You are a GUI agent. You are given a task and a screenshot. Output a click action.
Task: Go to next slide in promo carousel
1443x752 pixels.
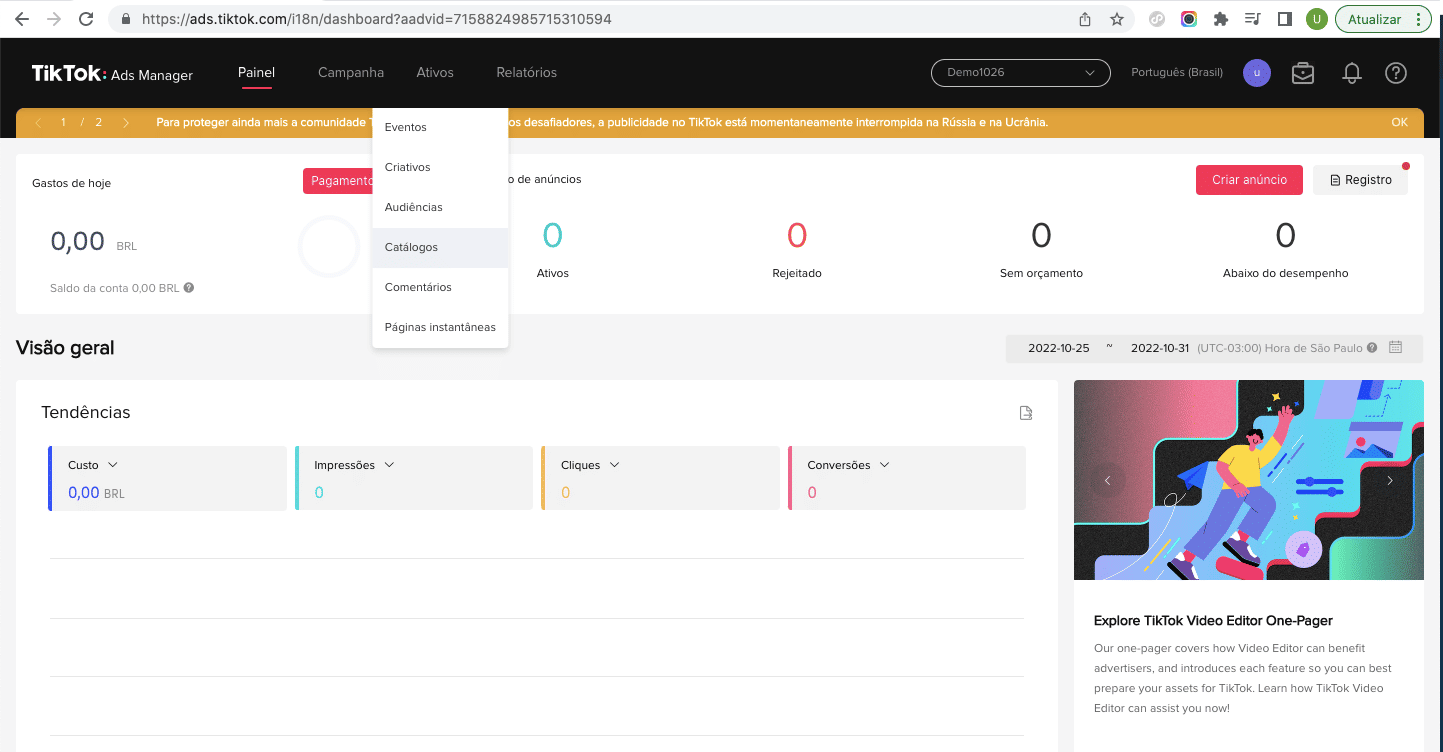[x=1389, y=480]
